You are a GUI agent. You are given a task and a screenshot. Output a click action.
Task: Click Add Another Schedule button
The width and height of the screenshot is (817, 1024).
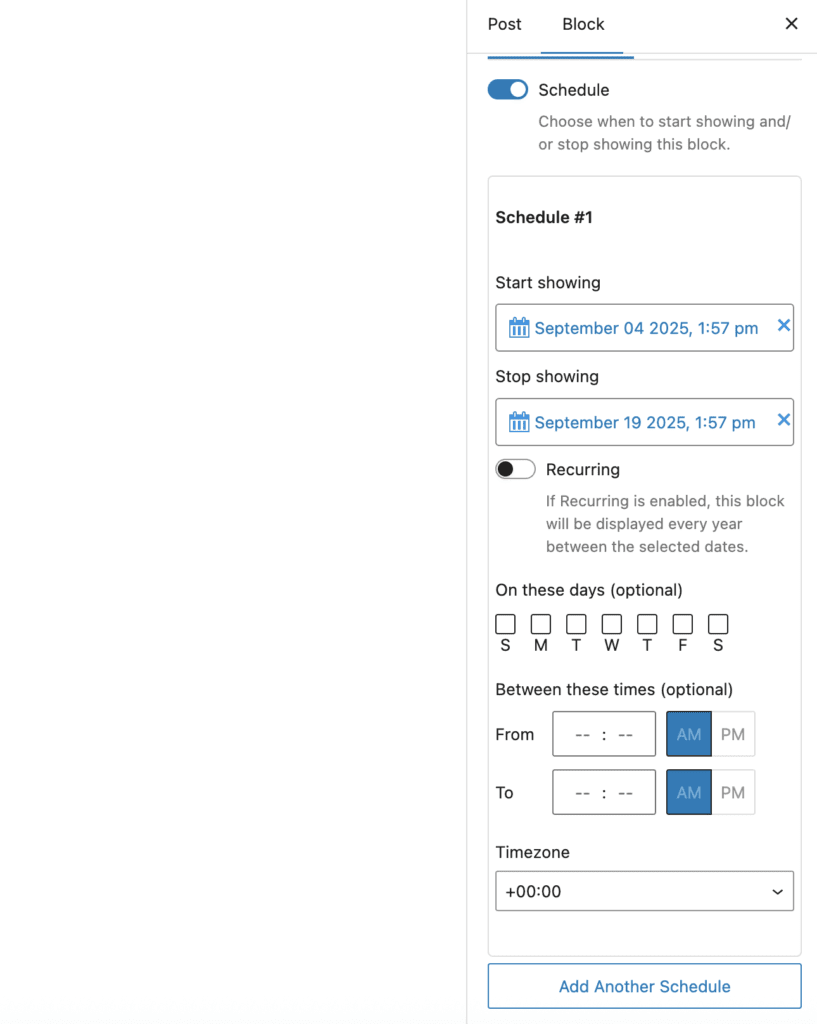pos(644,986)
